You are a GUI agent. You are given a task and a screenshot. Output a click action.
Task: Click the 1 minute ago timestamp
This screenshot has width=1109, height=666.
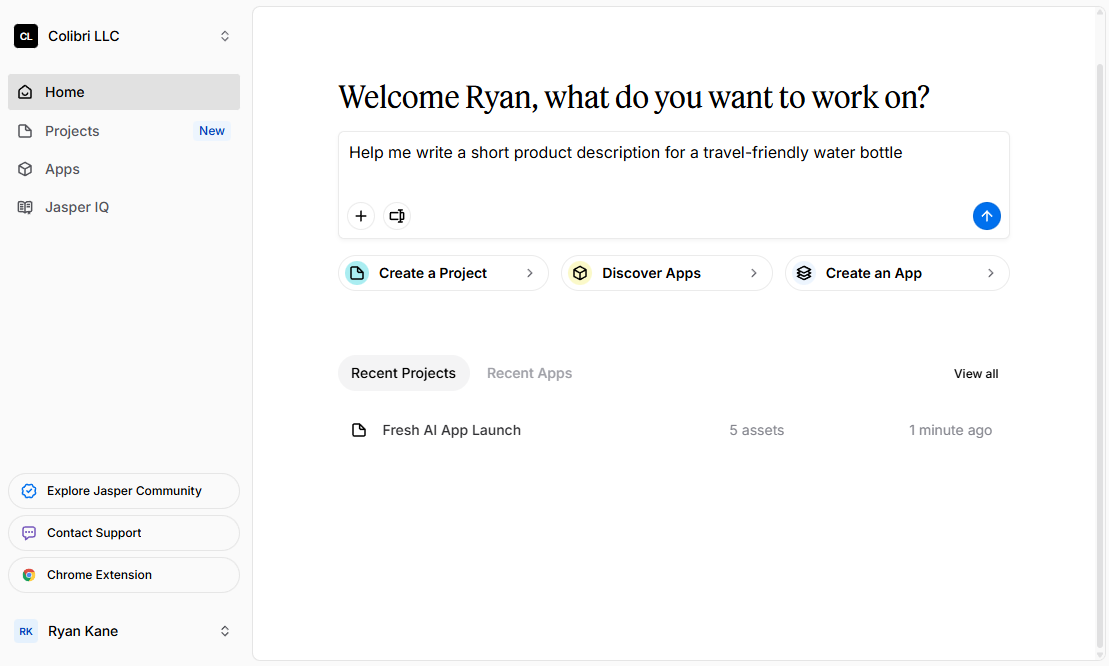tap(950, 430)
